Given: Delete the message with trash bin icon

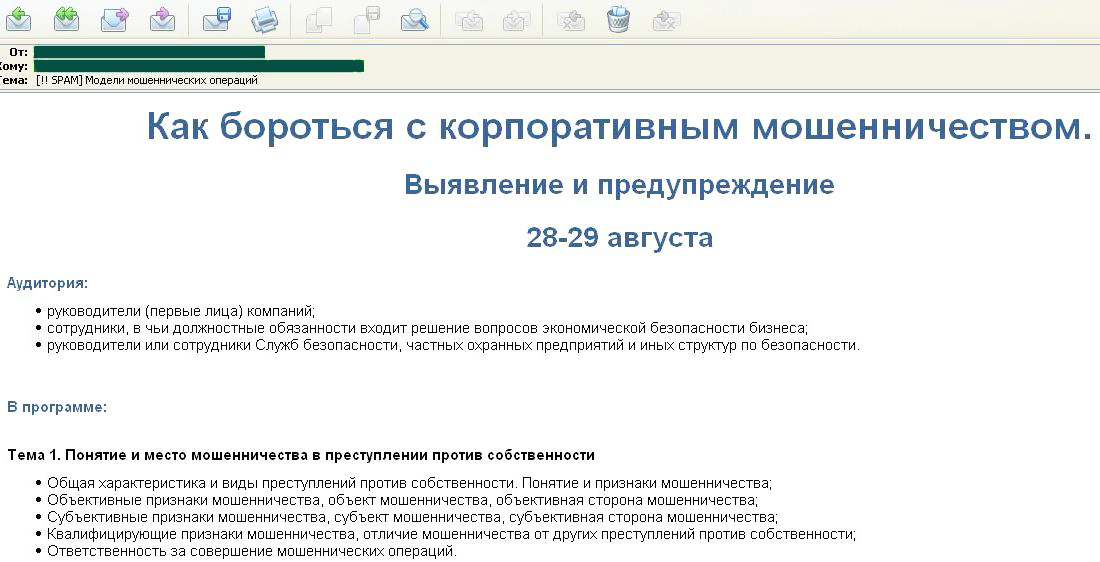Looking at the screenshot, I should point(619,19).
